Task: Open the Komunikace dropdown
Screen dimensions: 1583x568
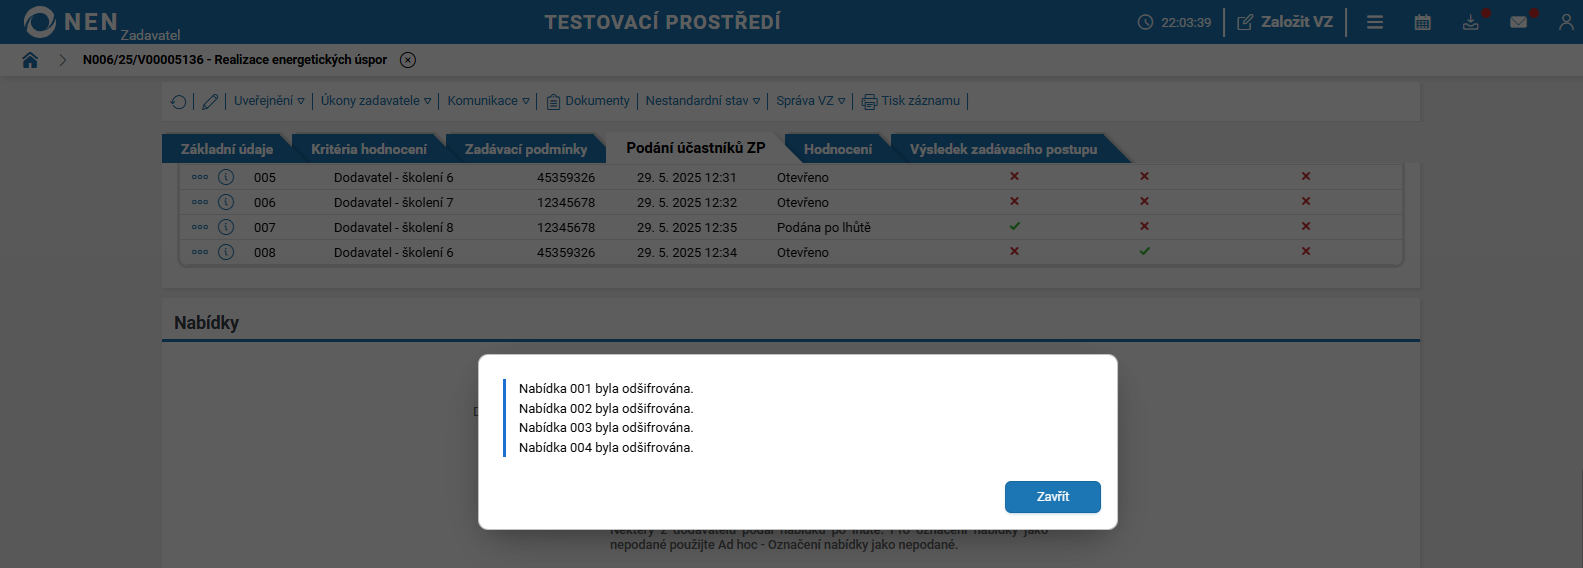Action: (488, 101)
